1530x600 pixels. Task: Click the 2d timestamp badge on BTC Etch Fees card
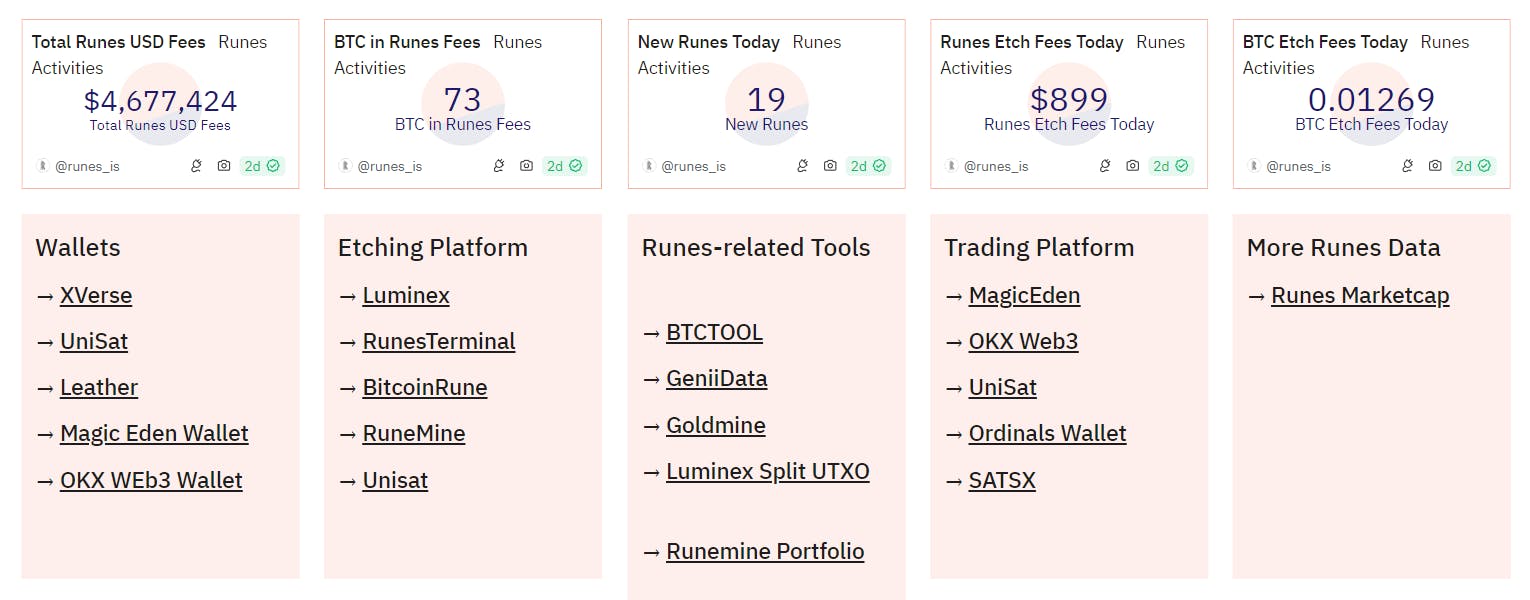pyautogui.click(x=1464, y=166)
